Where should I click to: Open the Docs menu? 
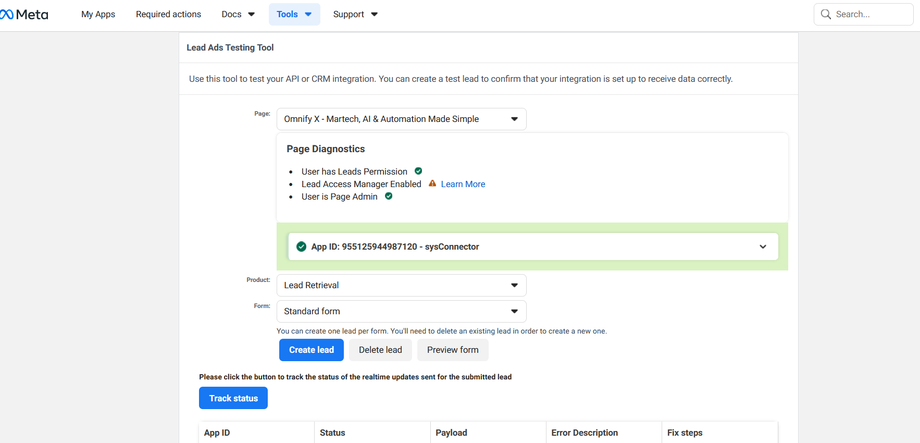[x=238, y=15]
